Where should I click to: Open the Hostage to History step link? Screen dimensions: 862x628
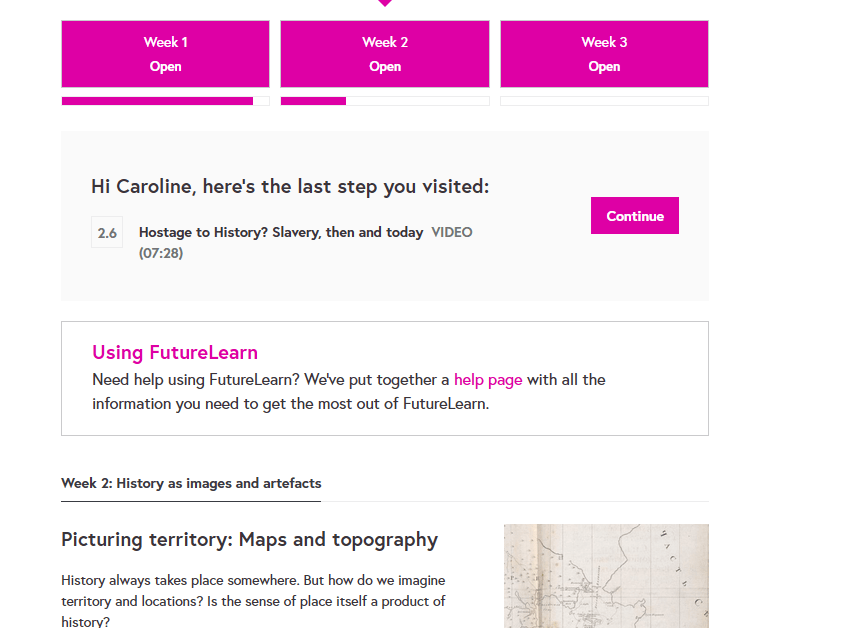pyautogui.click(x=281, y=232)
